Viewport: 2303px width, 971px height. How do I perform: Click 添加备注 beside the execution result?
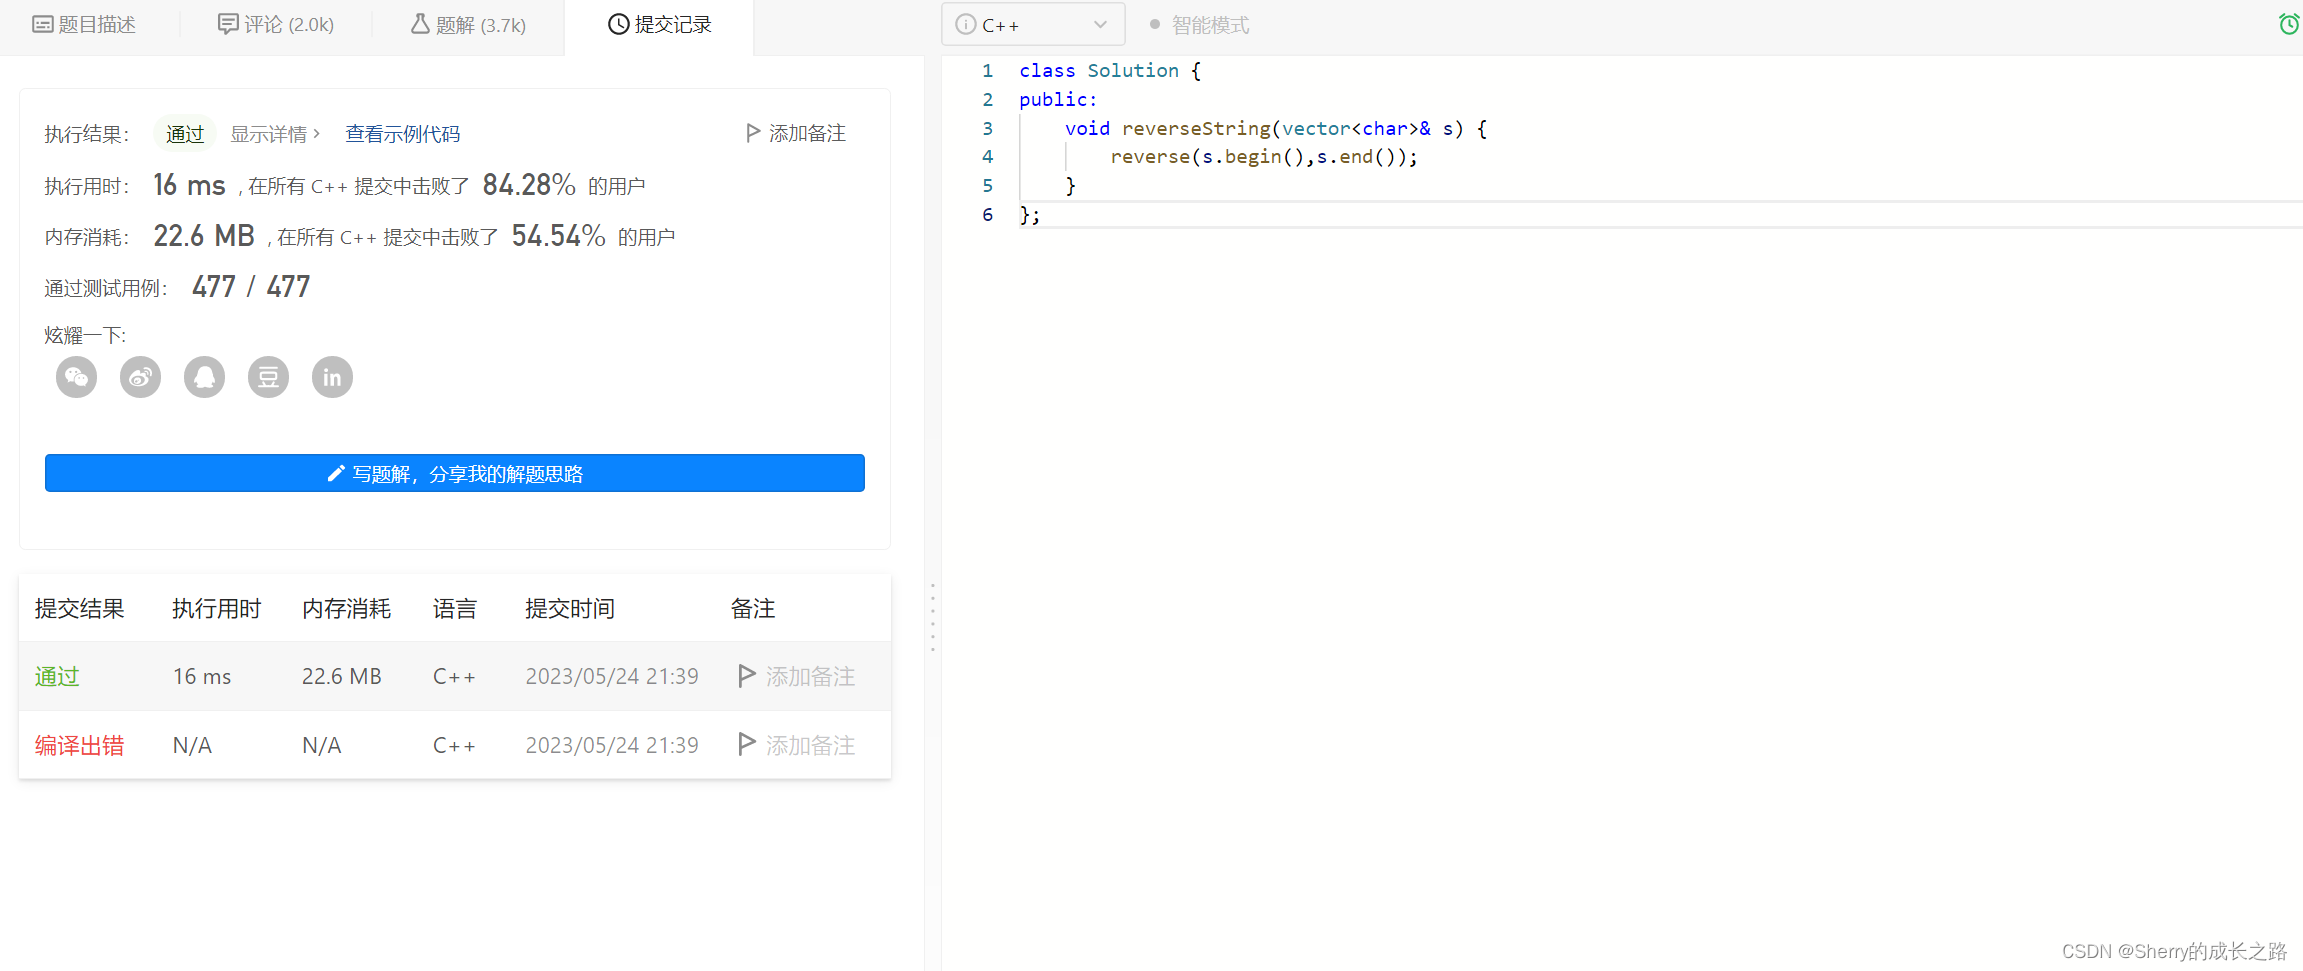pos(796,133)
